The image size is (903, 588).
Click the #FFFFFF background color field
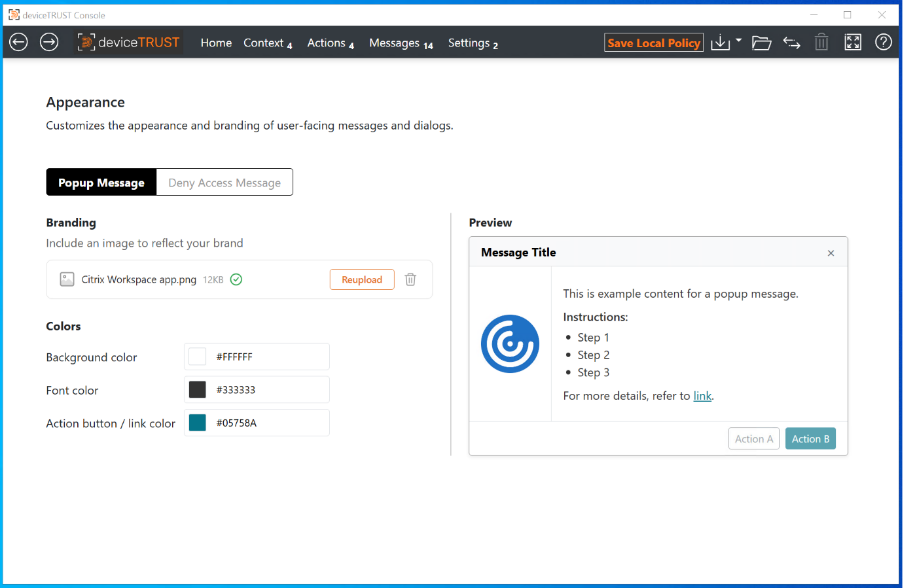(257, 356)
